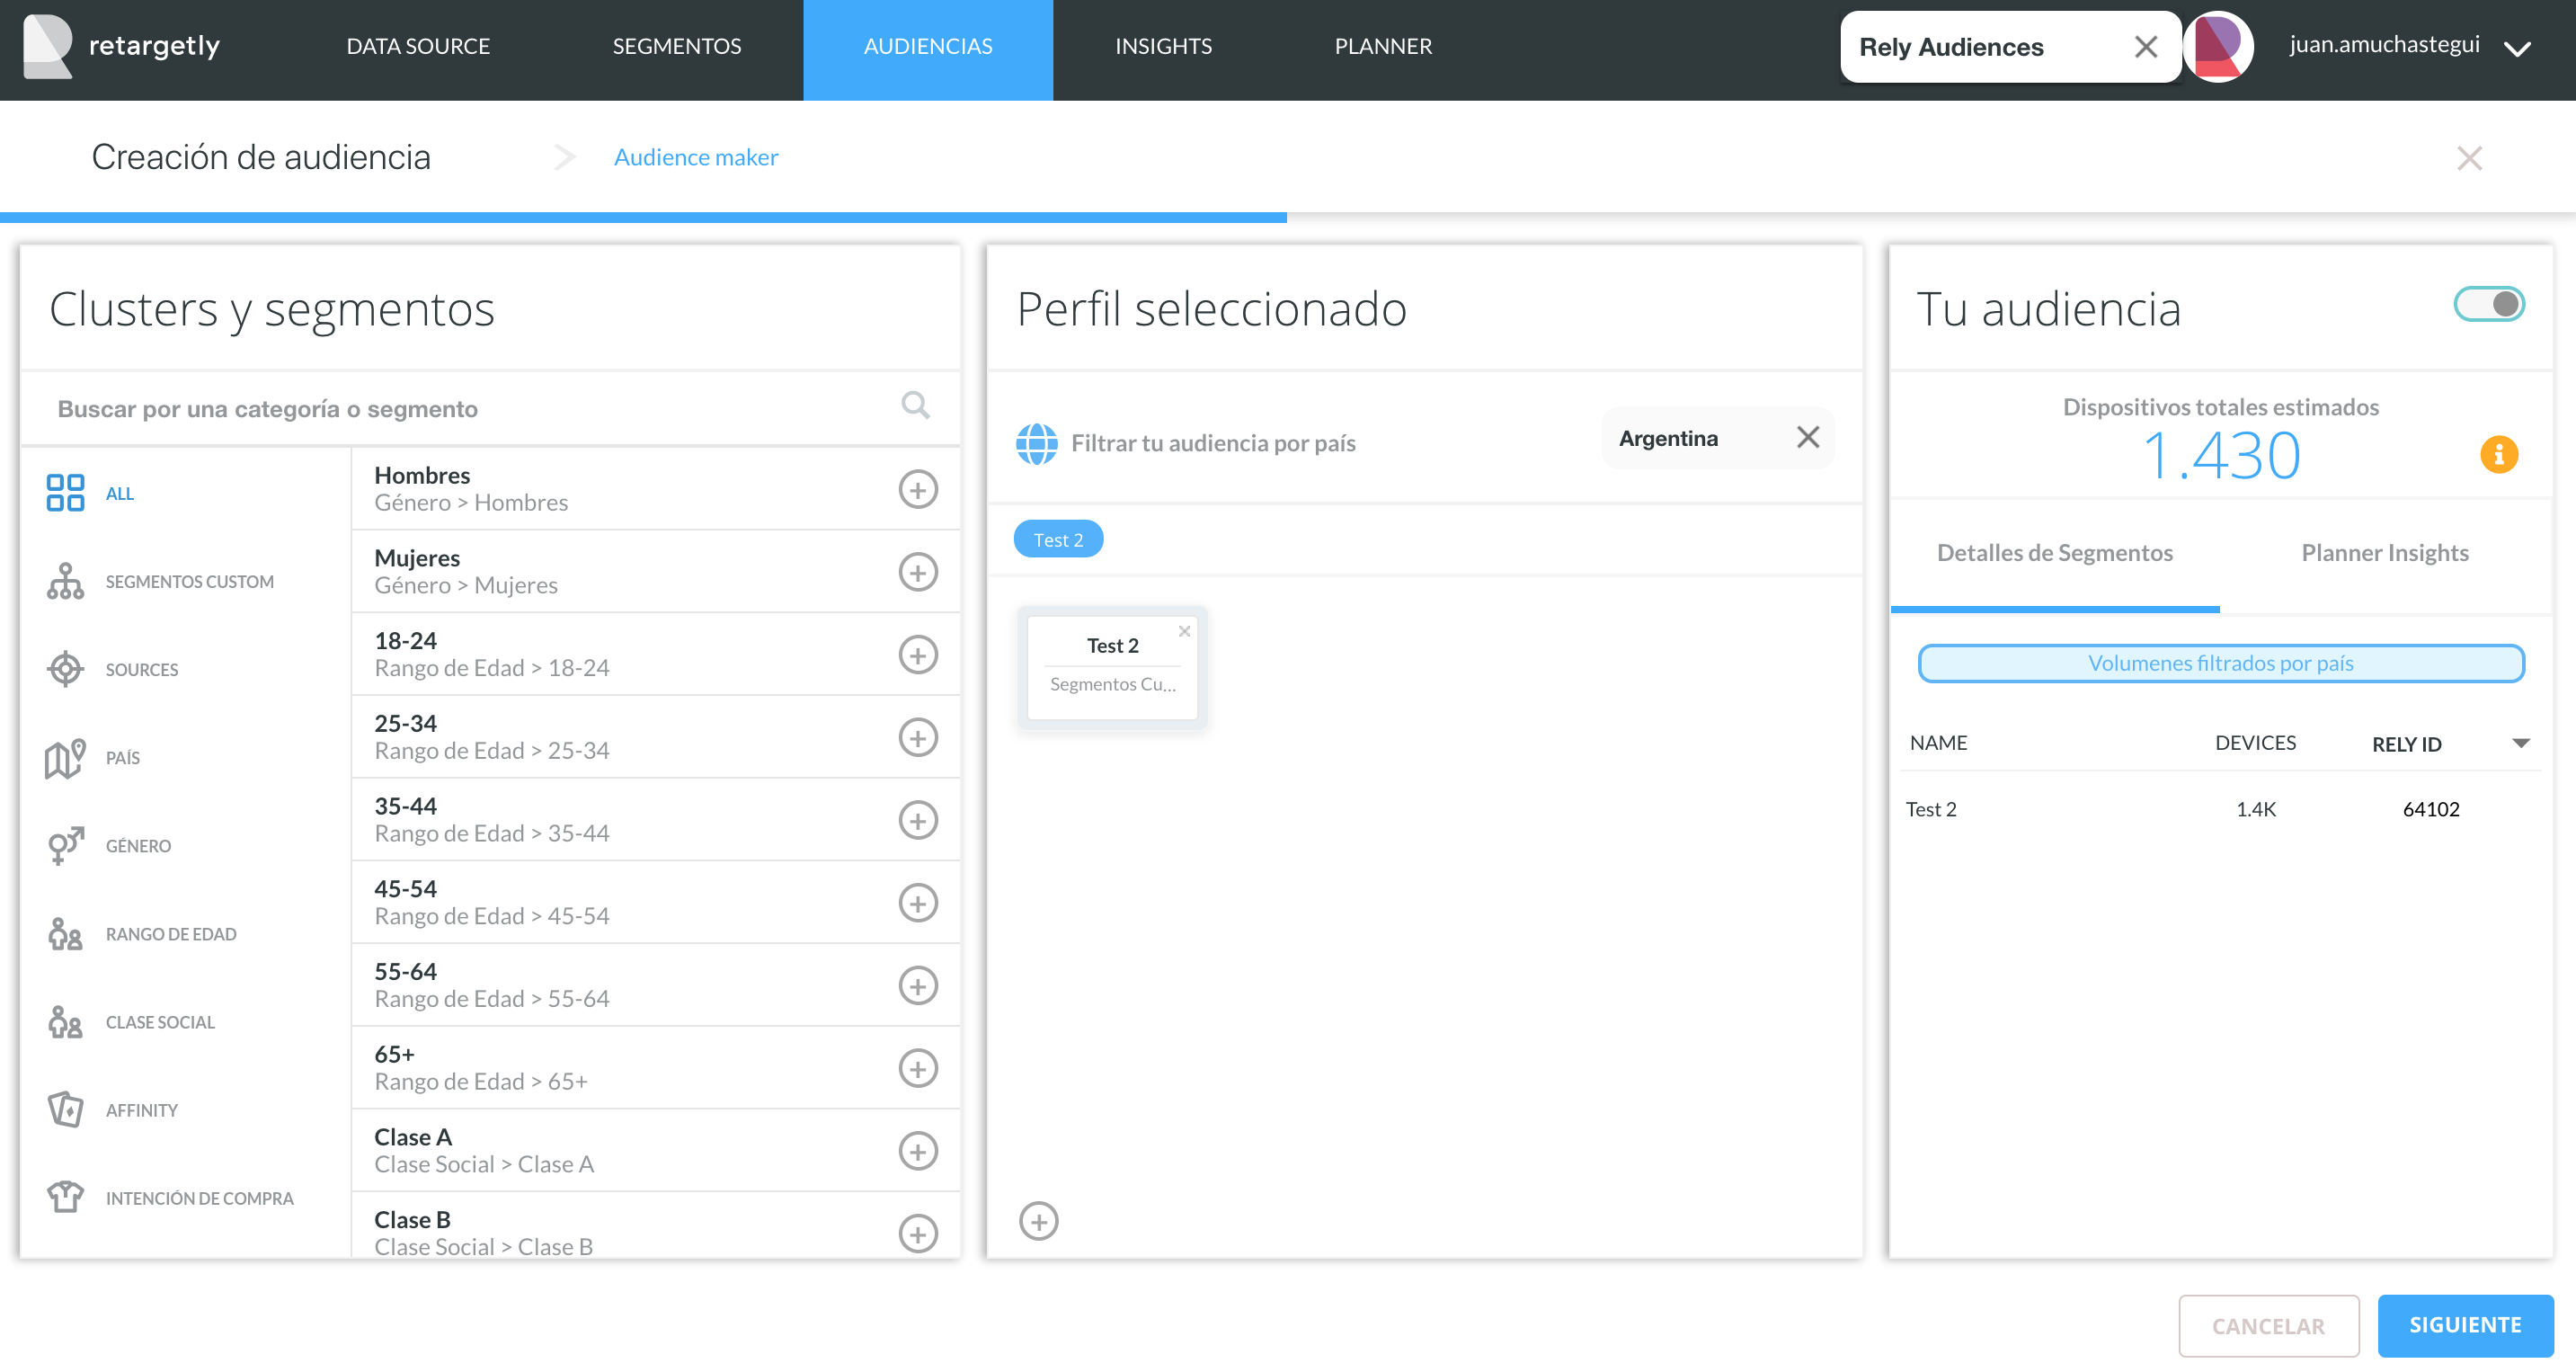Open the País map icon
2576x1372 pixels.
pos(65,758)
